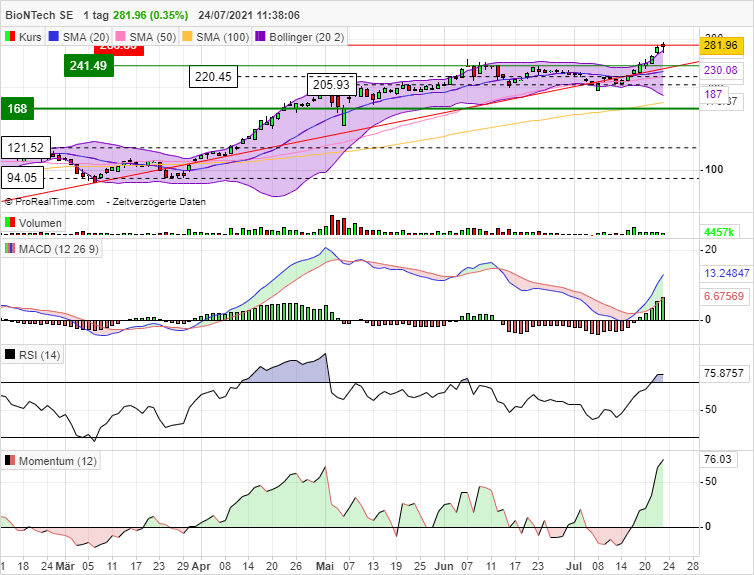Click the blue SMA (20) swatch

(54, 37)
